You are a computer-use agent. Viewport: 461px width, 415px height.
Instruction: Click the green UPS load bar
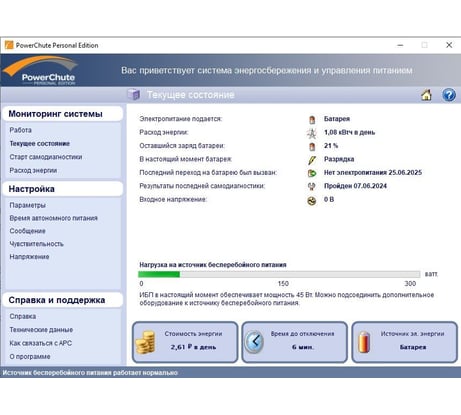[x=159, y=274]
